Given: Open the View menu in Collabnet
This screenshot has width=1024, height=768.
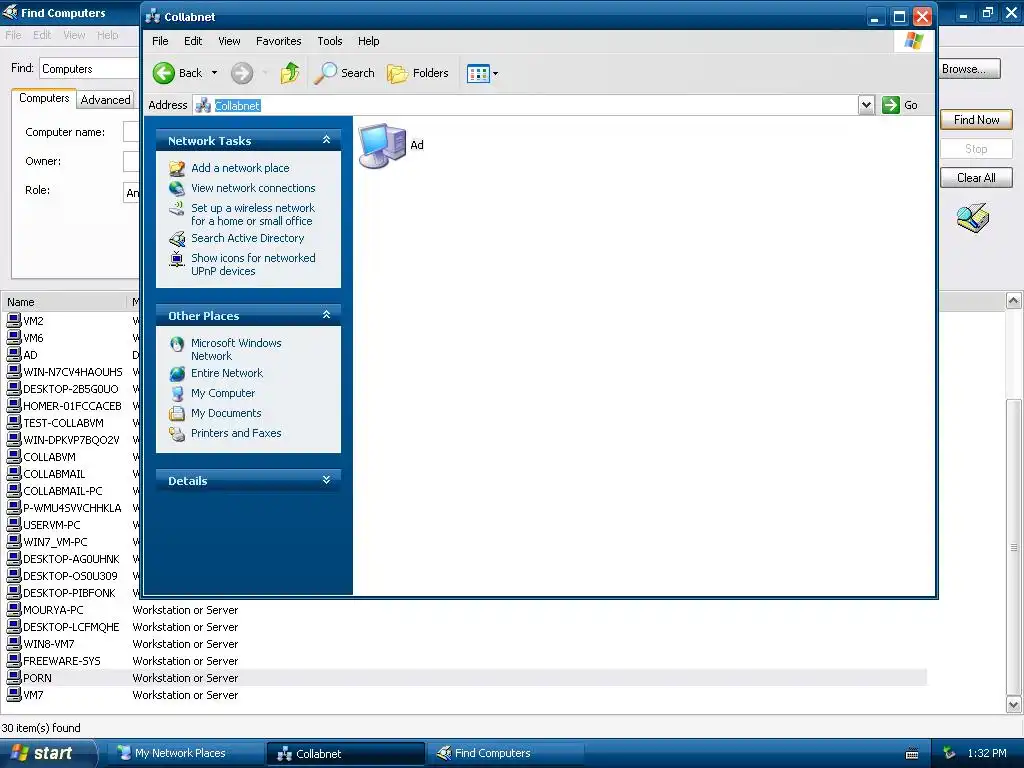Looking at the screenshot, I should tap(229, 41).
